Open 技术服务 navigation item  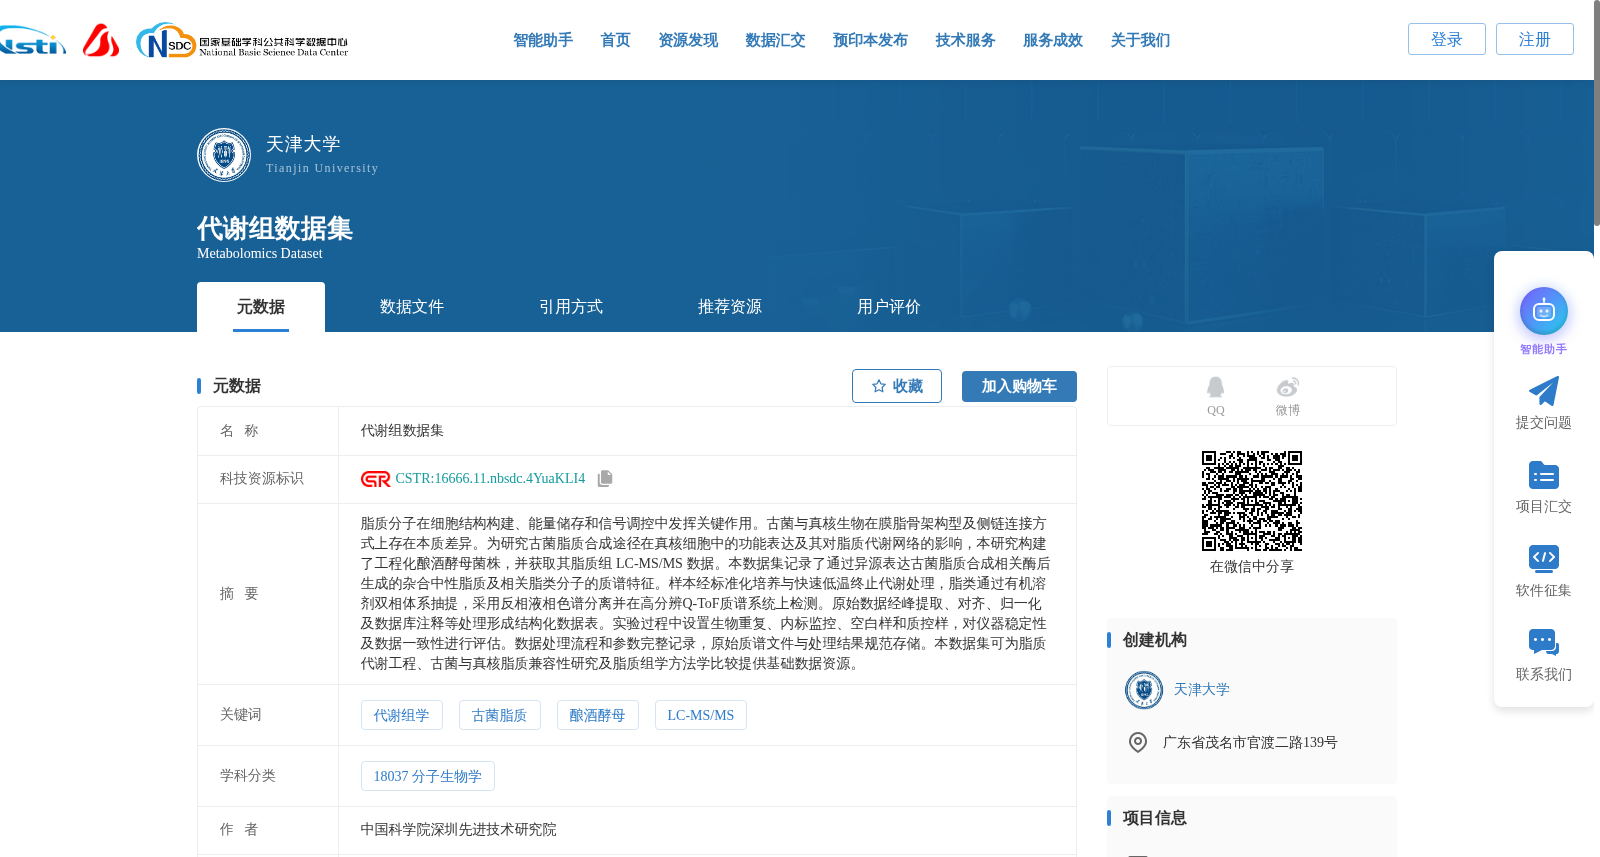click(x=965, y=40)
